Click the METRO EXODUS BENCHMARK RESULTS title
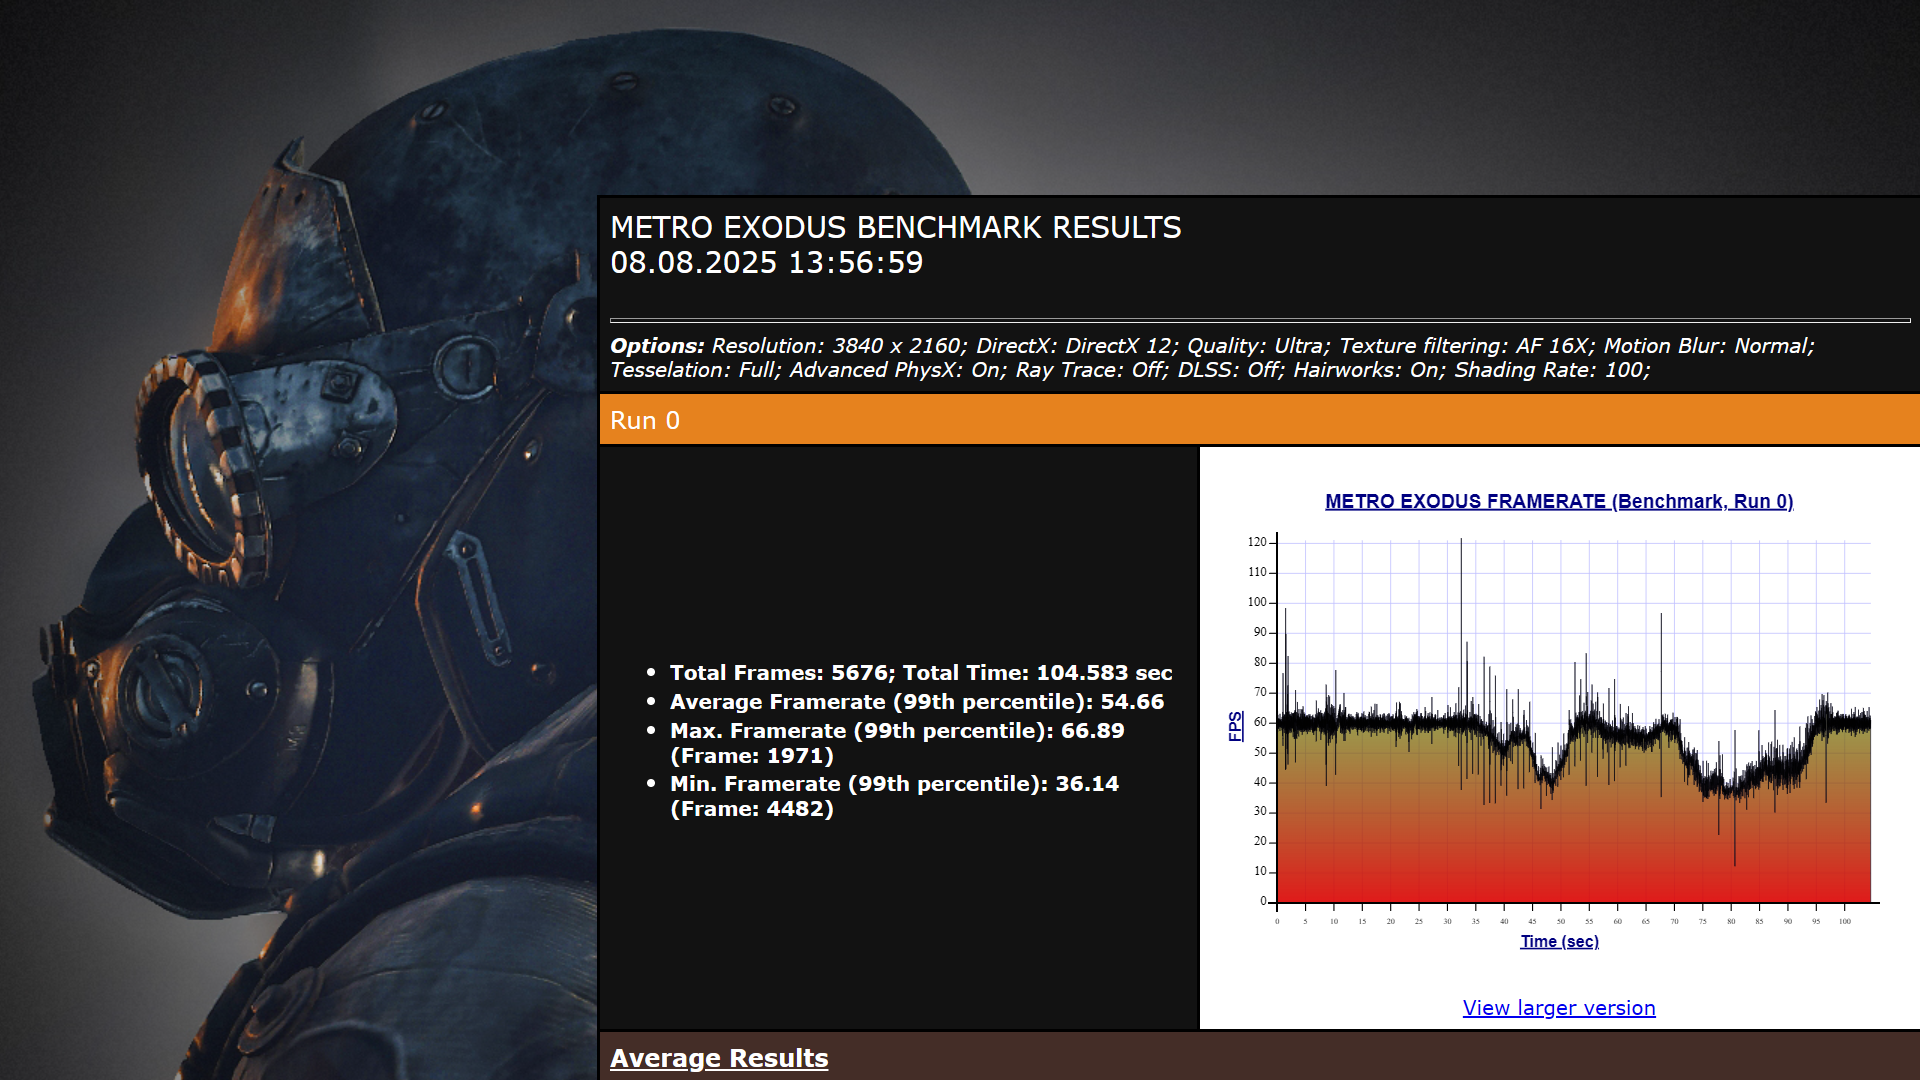 click(x=895, y=228)
